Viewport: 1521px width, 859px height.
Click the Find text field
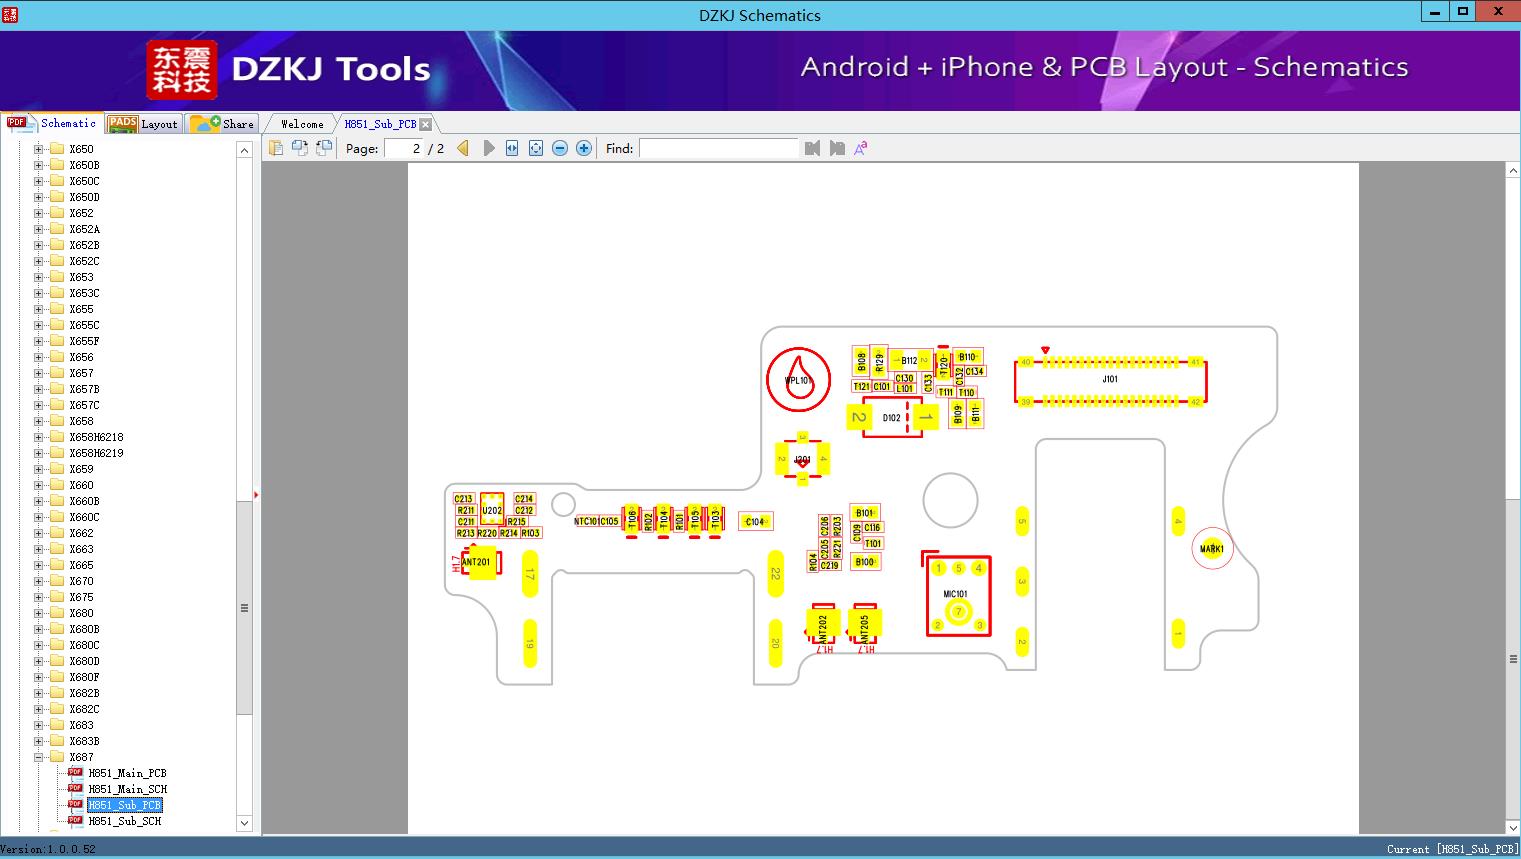719,148
